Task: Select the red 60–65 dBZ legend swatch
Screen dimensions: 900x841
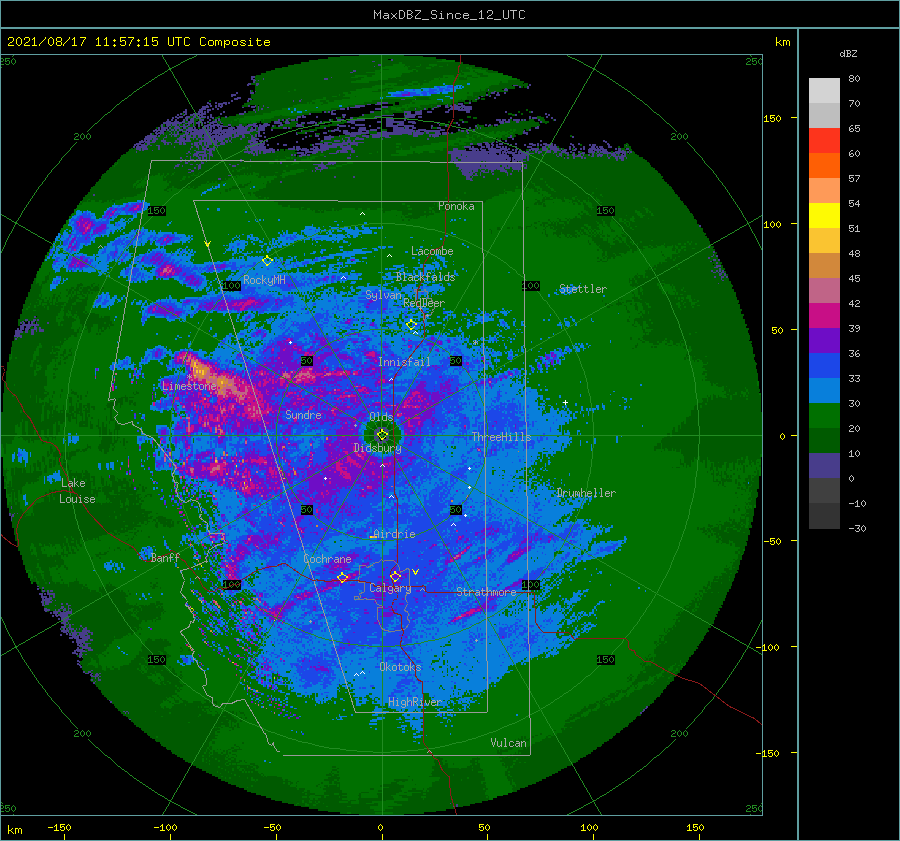Action: 824,141
